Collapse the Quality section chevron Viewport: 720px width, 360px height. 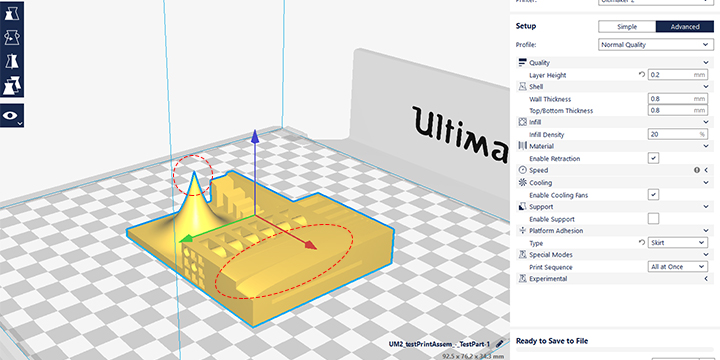(x=706, y=63)
